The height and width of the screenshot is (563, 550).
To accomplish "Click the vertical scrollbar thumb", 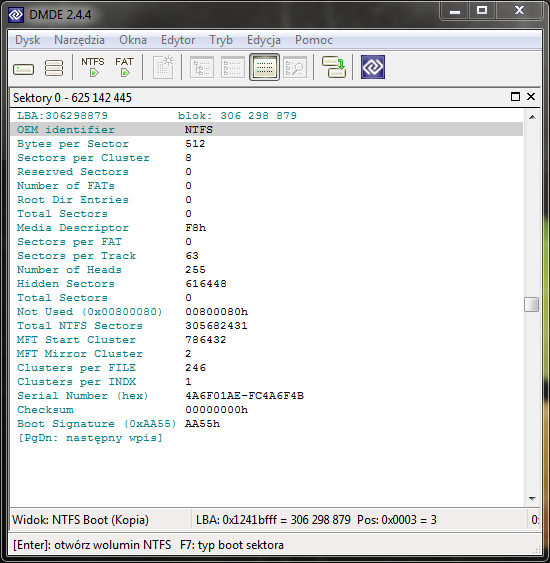I will point(531,304).
